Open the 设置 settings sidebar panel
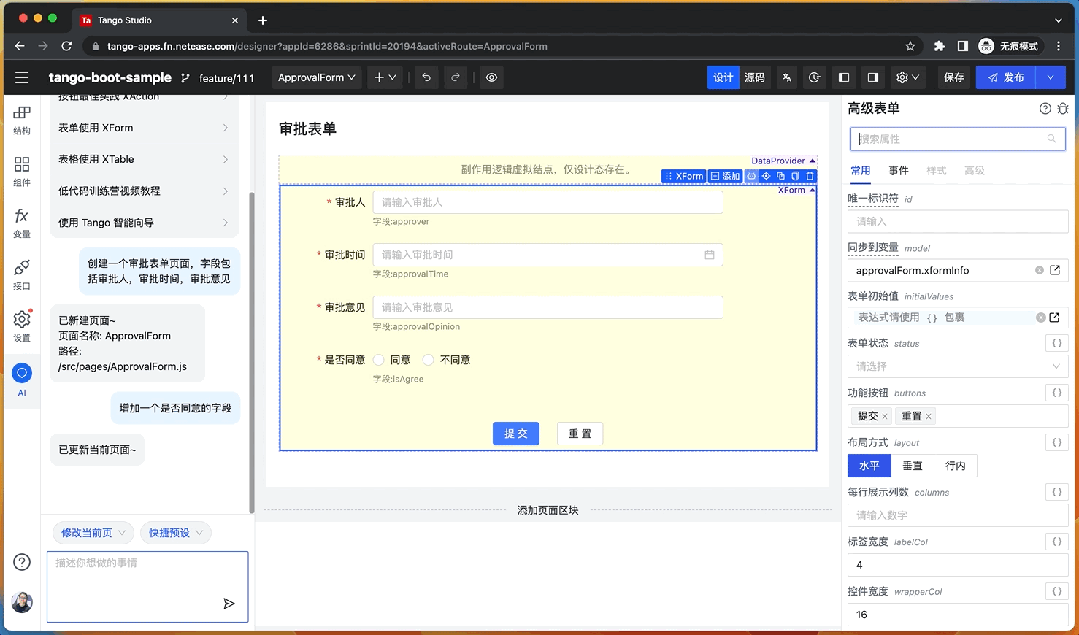 tap(22, 327)
